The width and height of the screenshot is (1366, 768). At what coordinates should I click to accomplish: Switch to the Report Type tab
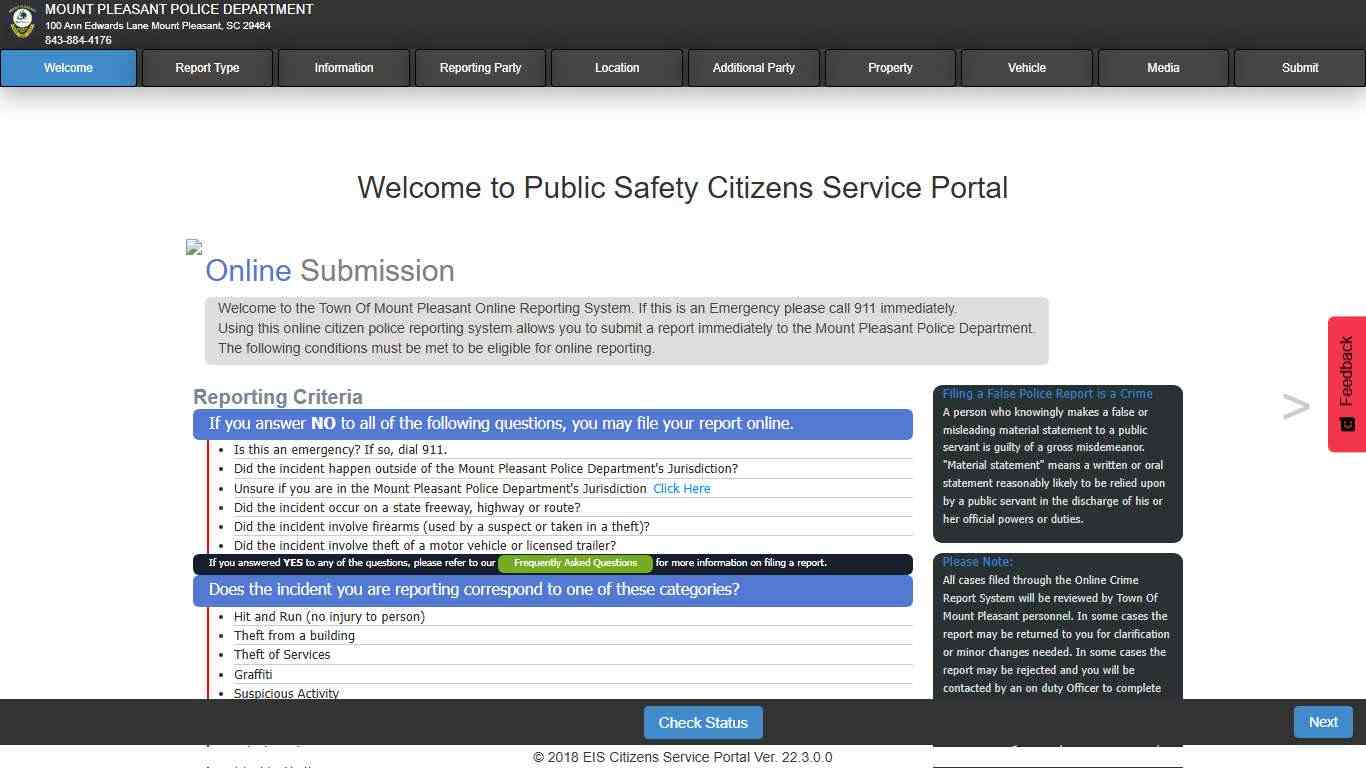click(x=206, y=68)
